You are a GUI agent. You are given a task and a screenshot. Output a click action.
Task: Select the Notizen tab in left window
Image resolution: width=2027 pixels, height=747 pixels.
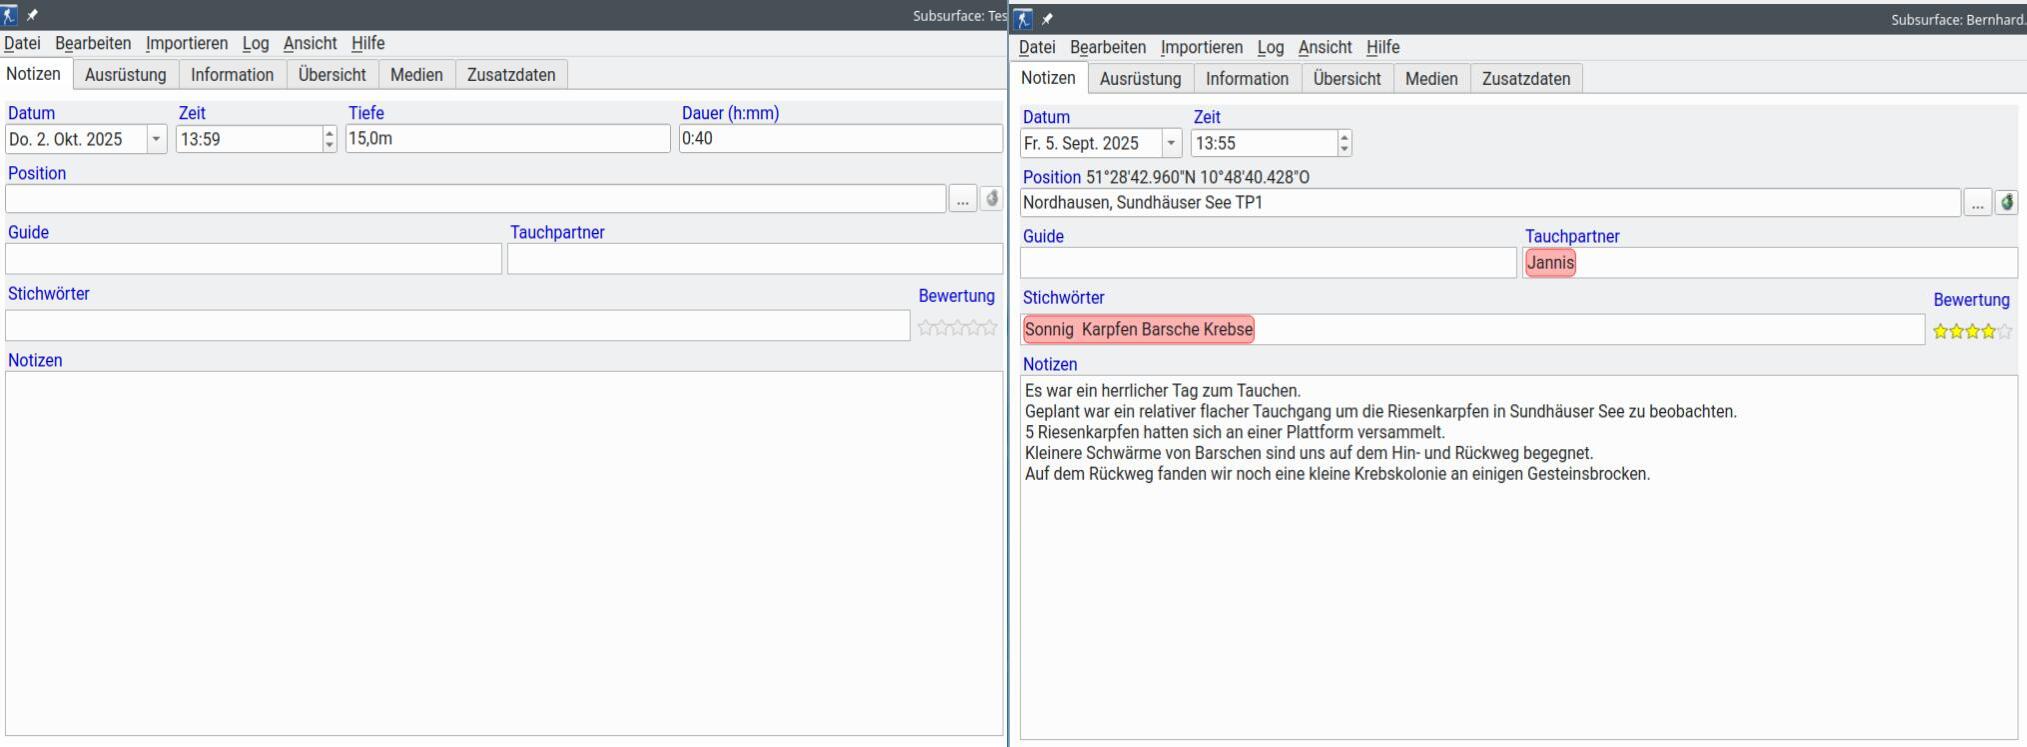coord(34,74)
